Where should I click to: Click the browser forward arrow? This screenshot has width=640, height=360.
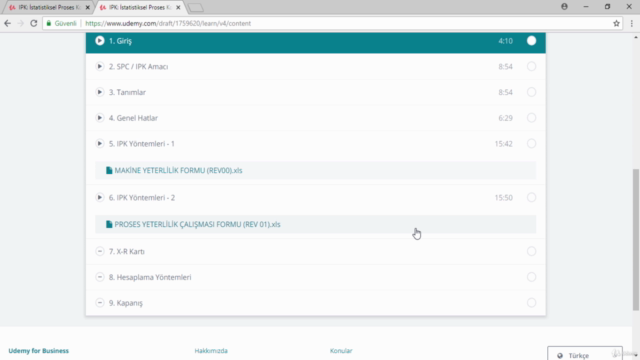(20, 23)
